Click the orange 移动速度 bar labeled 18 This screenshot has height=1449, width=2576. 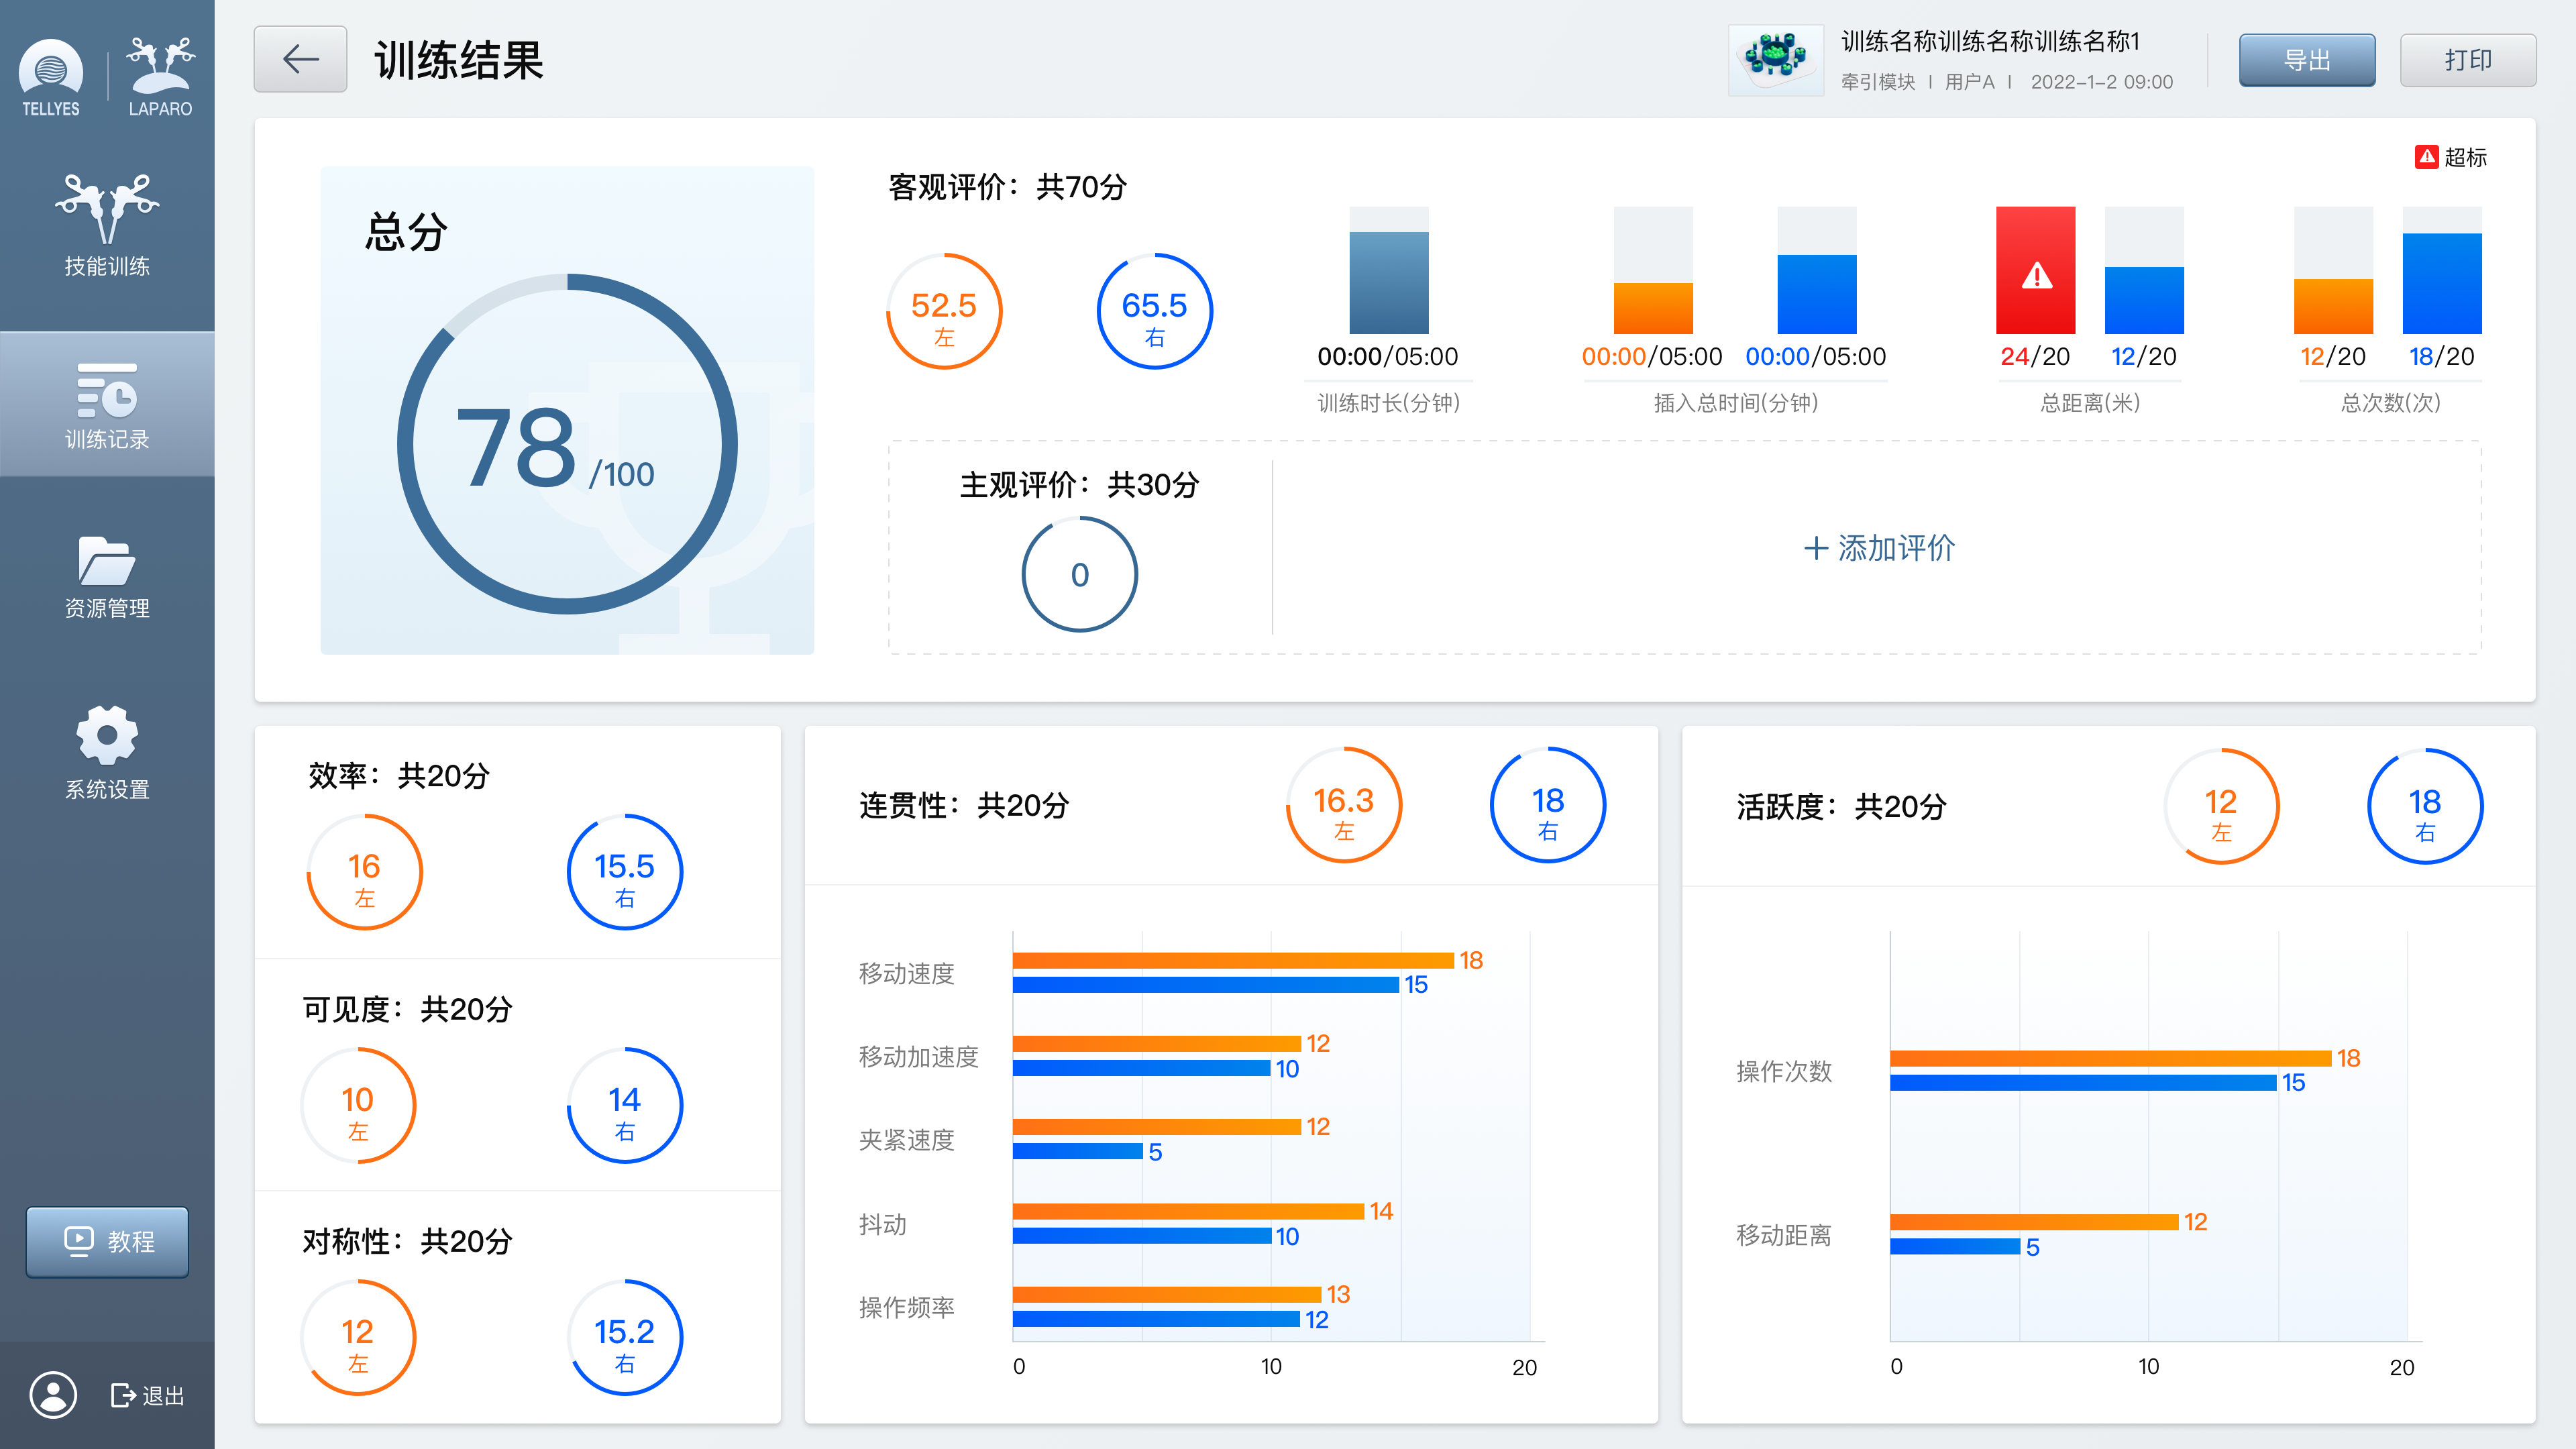click(x=1232, y=960)
